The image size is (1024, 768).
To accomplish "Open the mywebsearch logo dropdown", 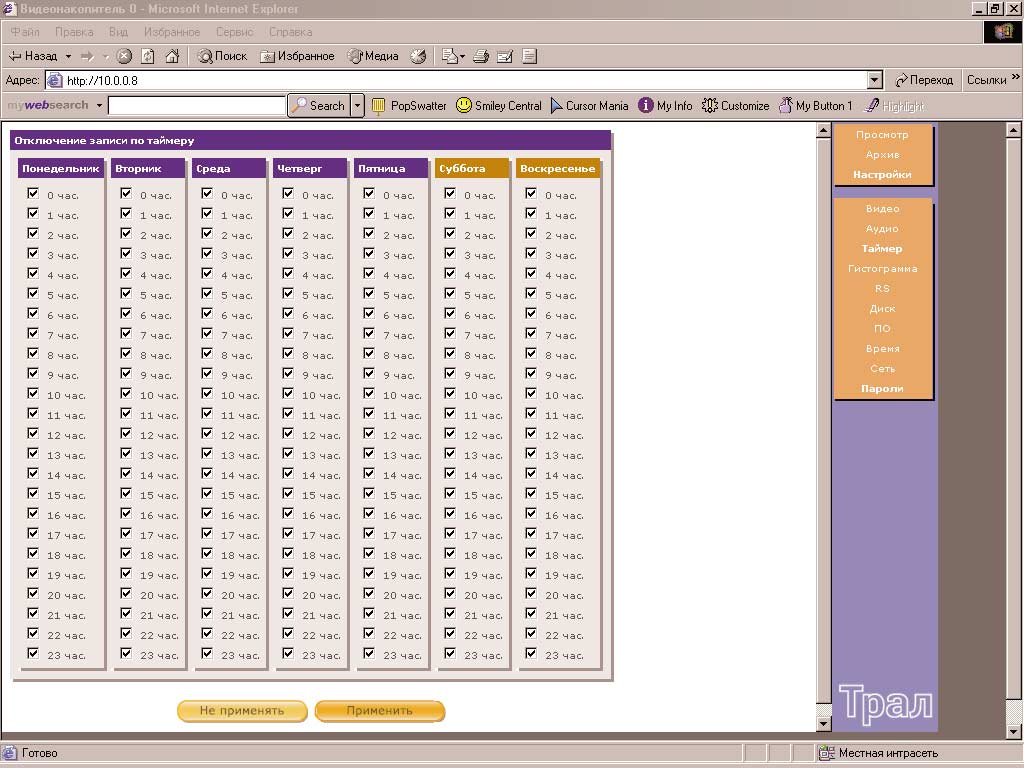I will tap(98, 105).
